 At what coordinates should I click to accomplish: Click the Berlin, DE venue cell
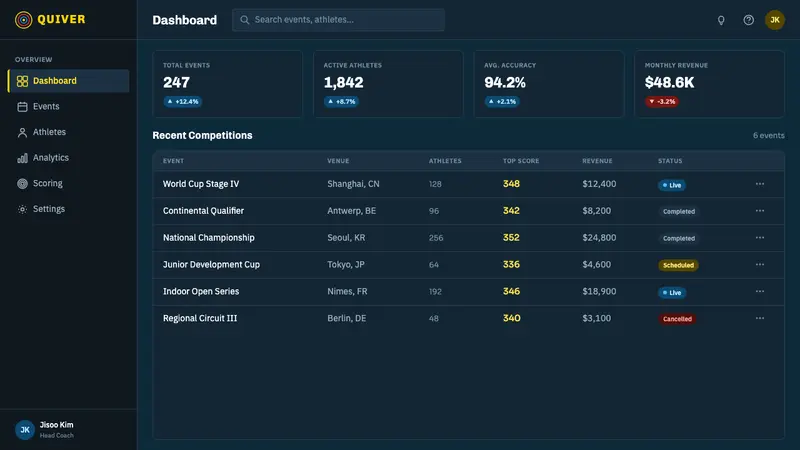[346, 318]
